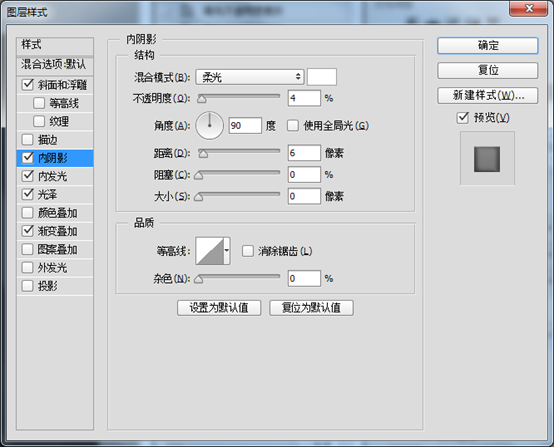Image resolution: width=554 pixels, height=447 pixels.
Task: Enable the 投影 checkbox
Action: 28,286
